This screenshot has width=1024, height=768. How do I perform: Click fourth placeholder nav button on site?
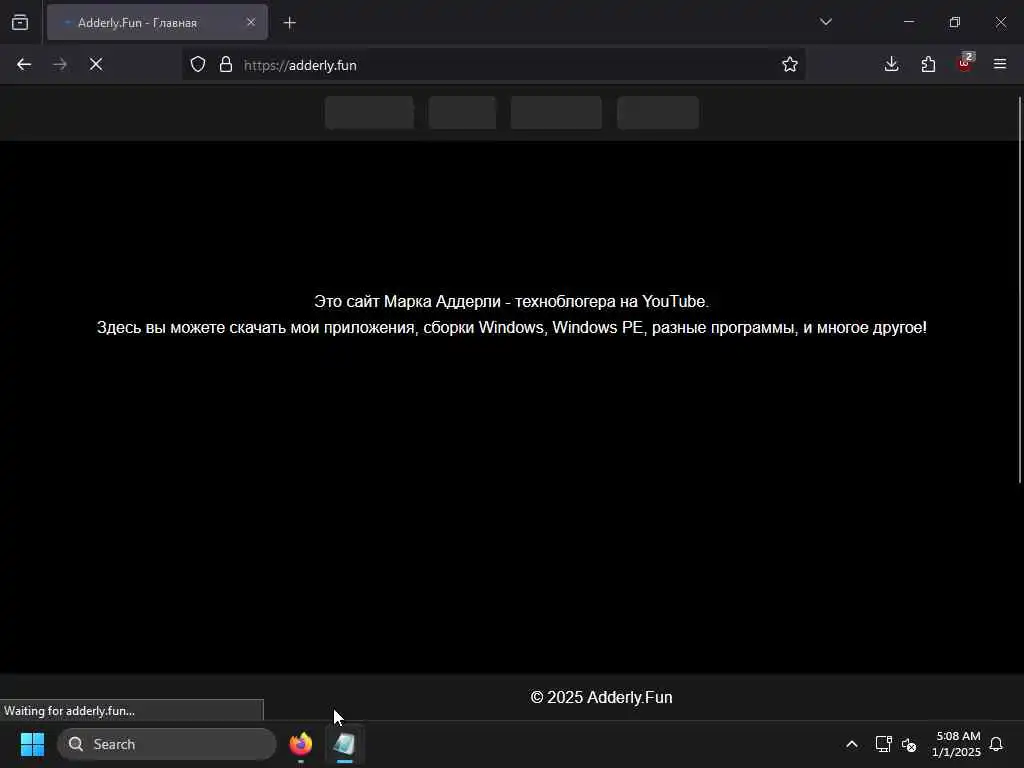(658, 112)
